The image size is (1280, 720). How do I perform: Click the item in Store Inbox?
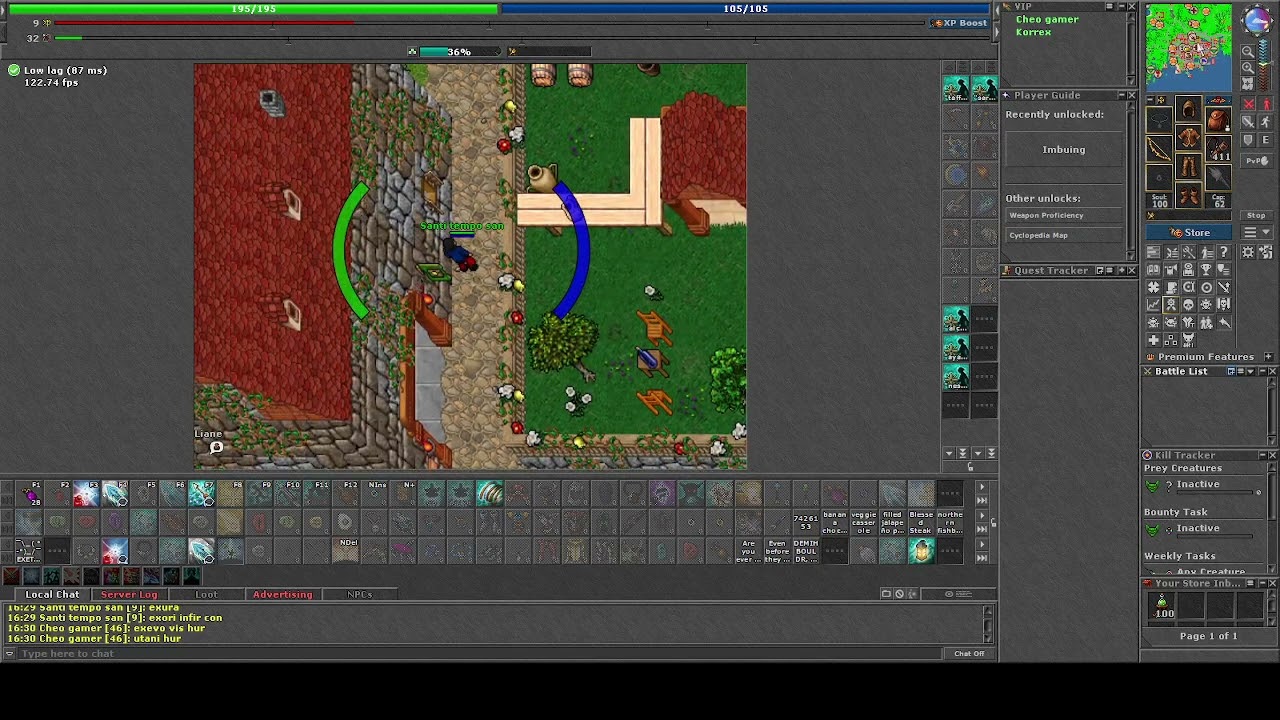click(1162, 605)
